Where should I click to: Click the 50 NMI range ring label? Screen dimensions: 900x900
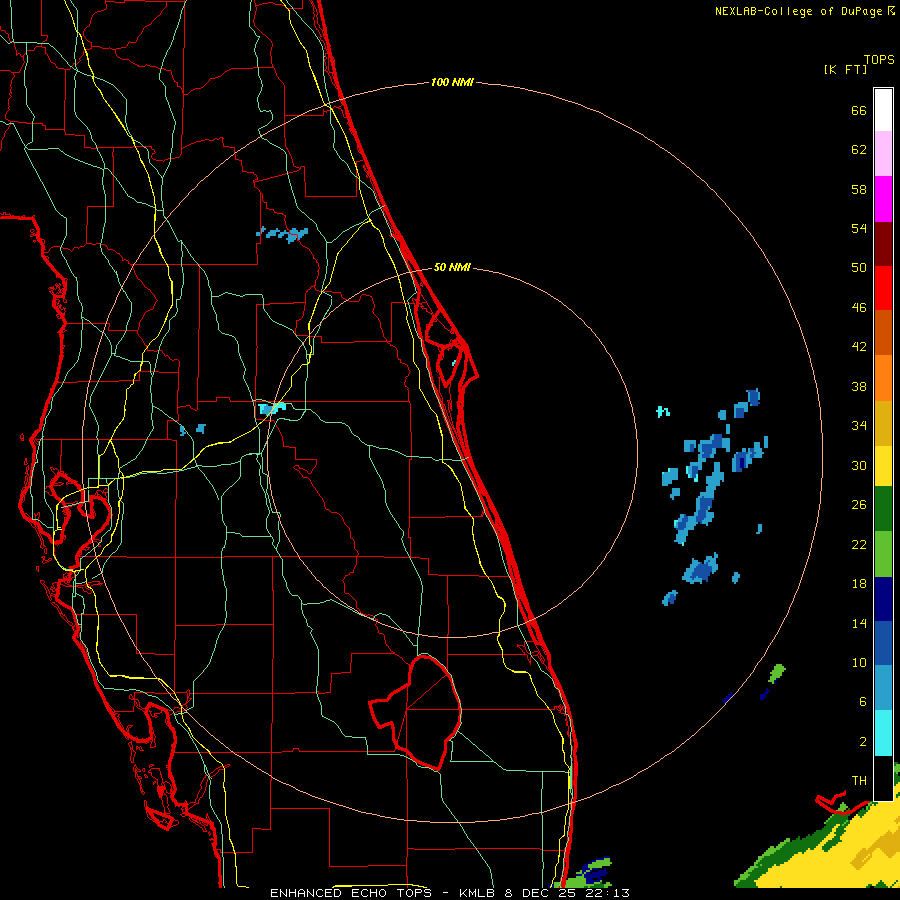(x=452, y=267)
